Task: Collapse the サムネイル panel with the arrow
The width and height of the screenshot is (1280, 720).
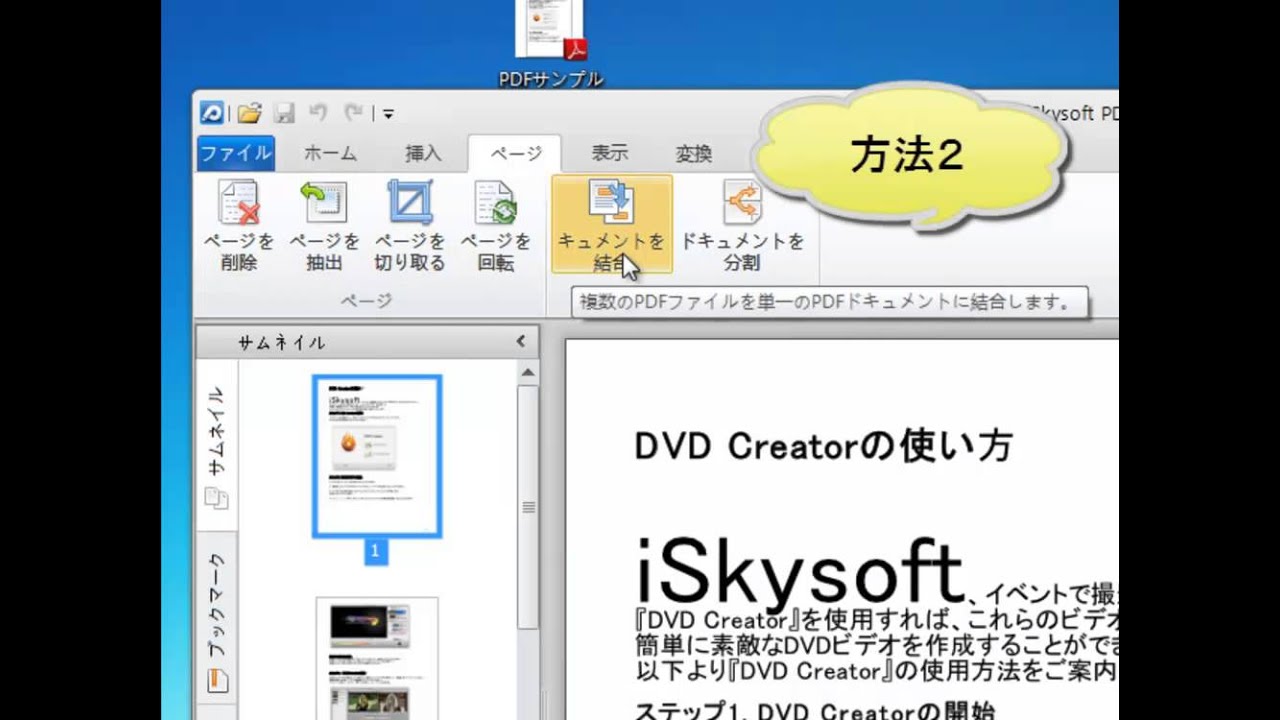Action: (520, 341)
